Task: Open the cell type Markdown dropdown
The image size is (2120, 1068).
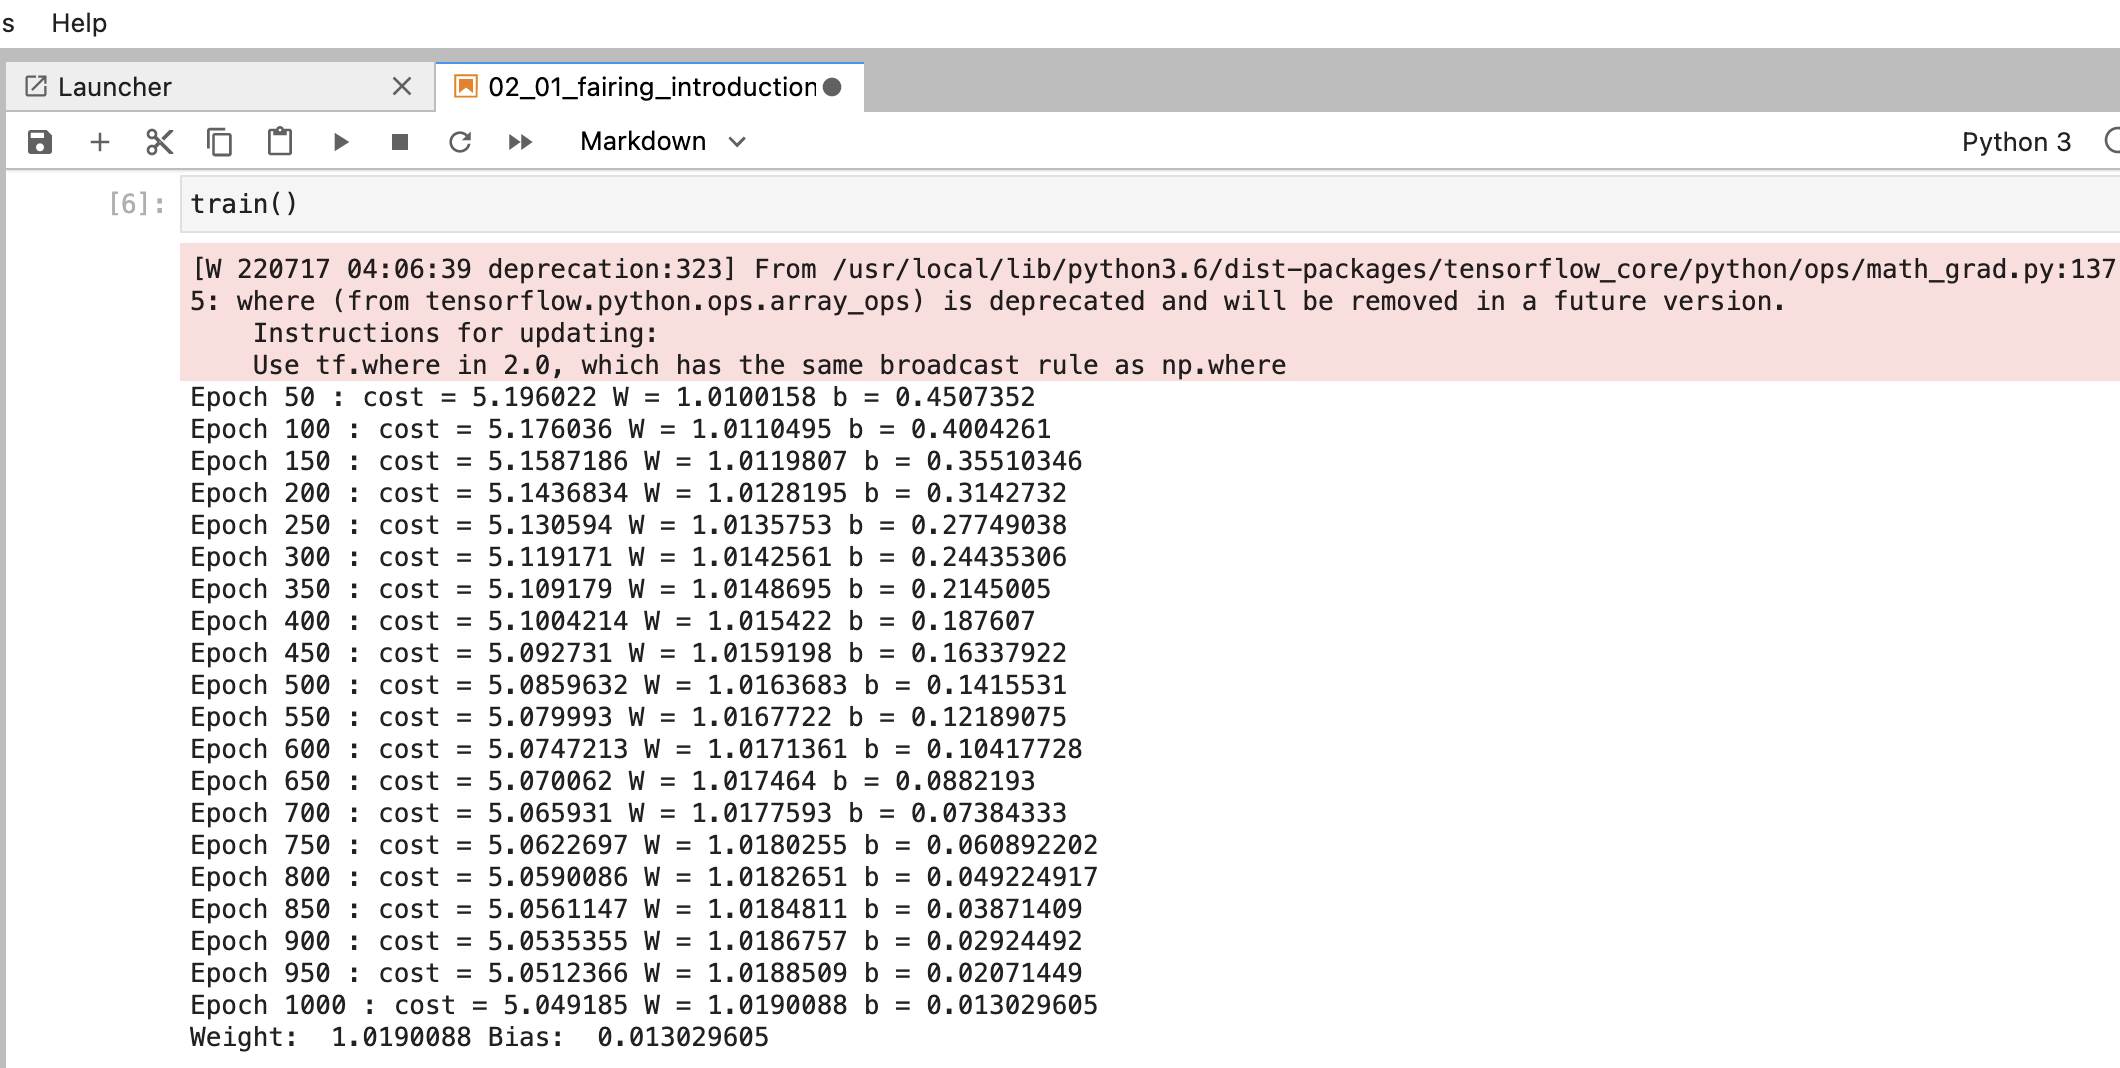Action: click(x=663, y=142)
